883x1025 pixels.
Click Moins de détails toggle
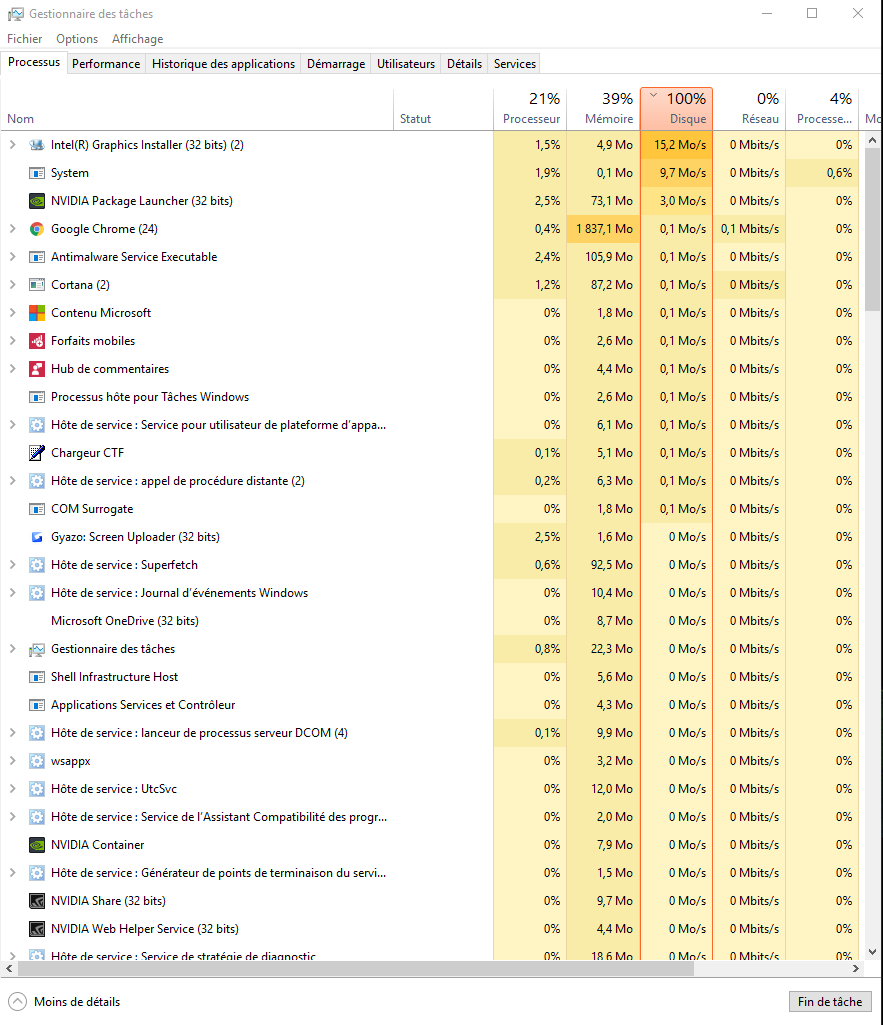click(64, 1002)
